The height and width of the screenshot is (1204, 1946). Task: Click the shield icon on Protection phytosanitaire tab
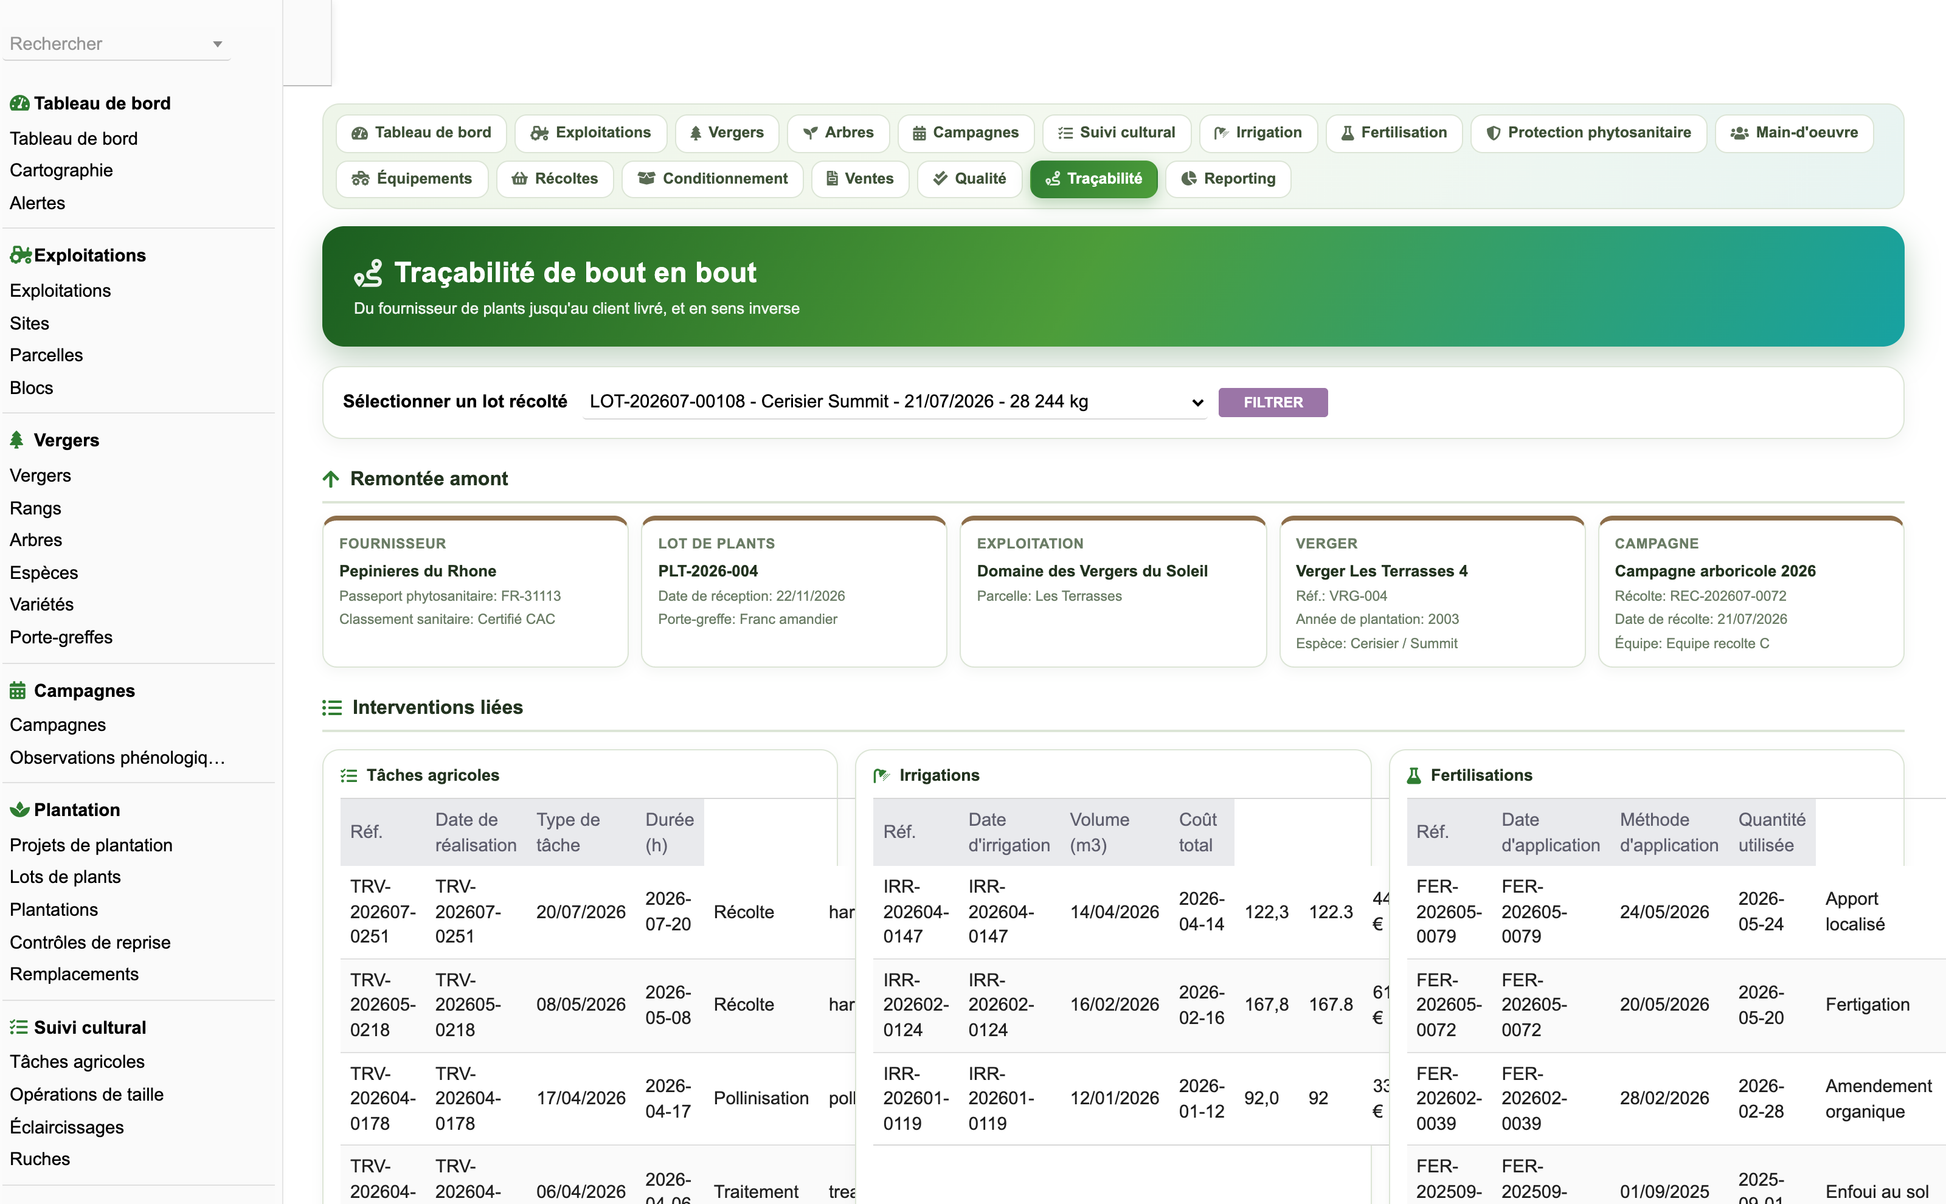click(1493, 133)
